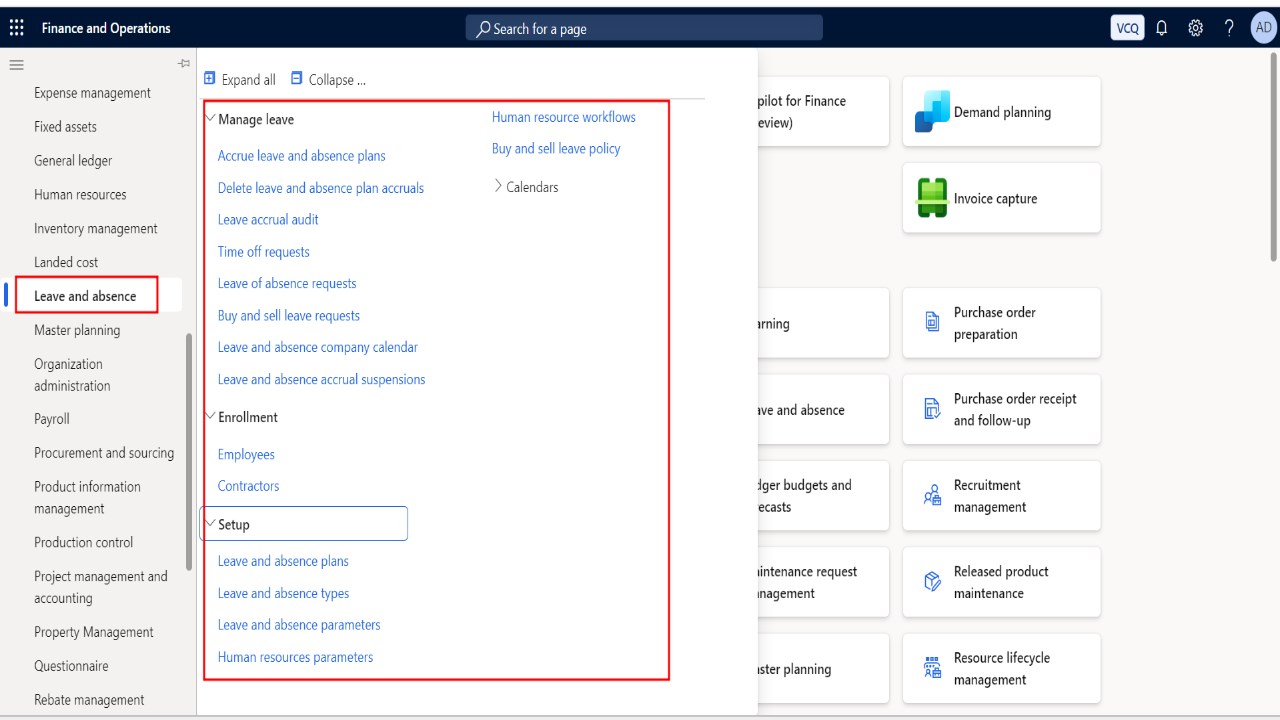Open Leave and absence parameters link
This screenshot has height=720, width=1280.
[299, 626]
